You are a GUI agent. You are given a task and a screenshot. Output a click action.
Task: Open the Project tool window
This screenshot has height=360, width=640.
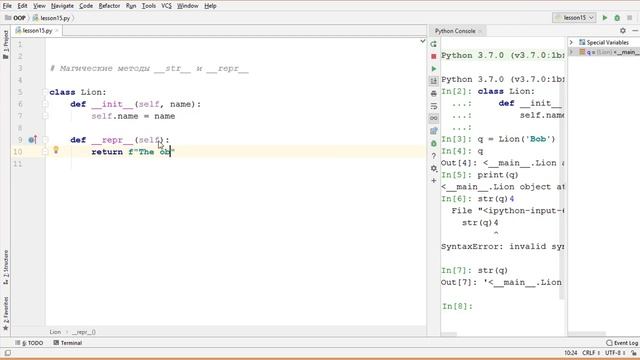point(5,45)
